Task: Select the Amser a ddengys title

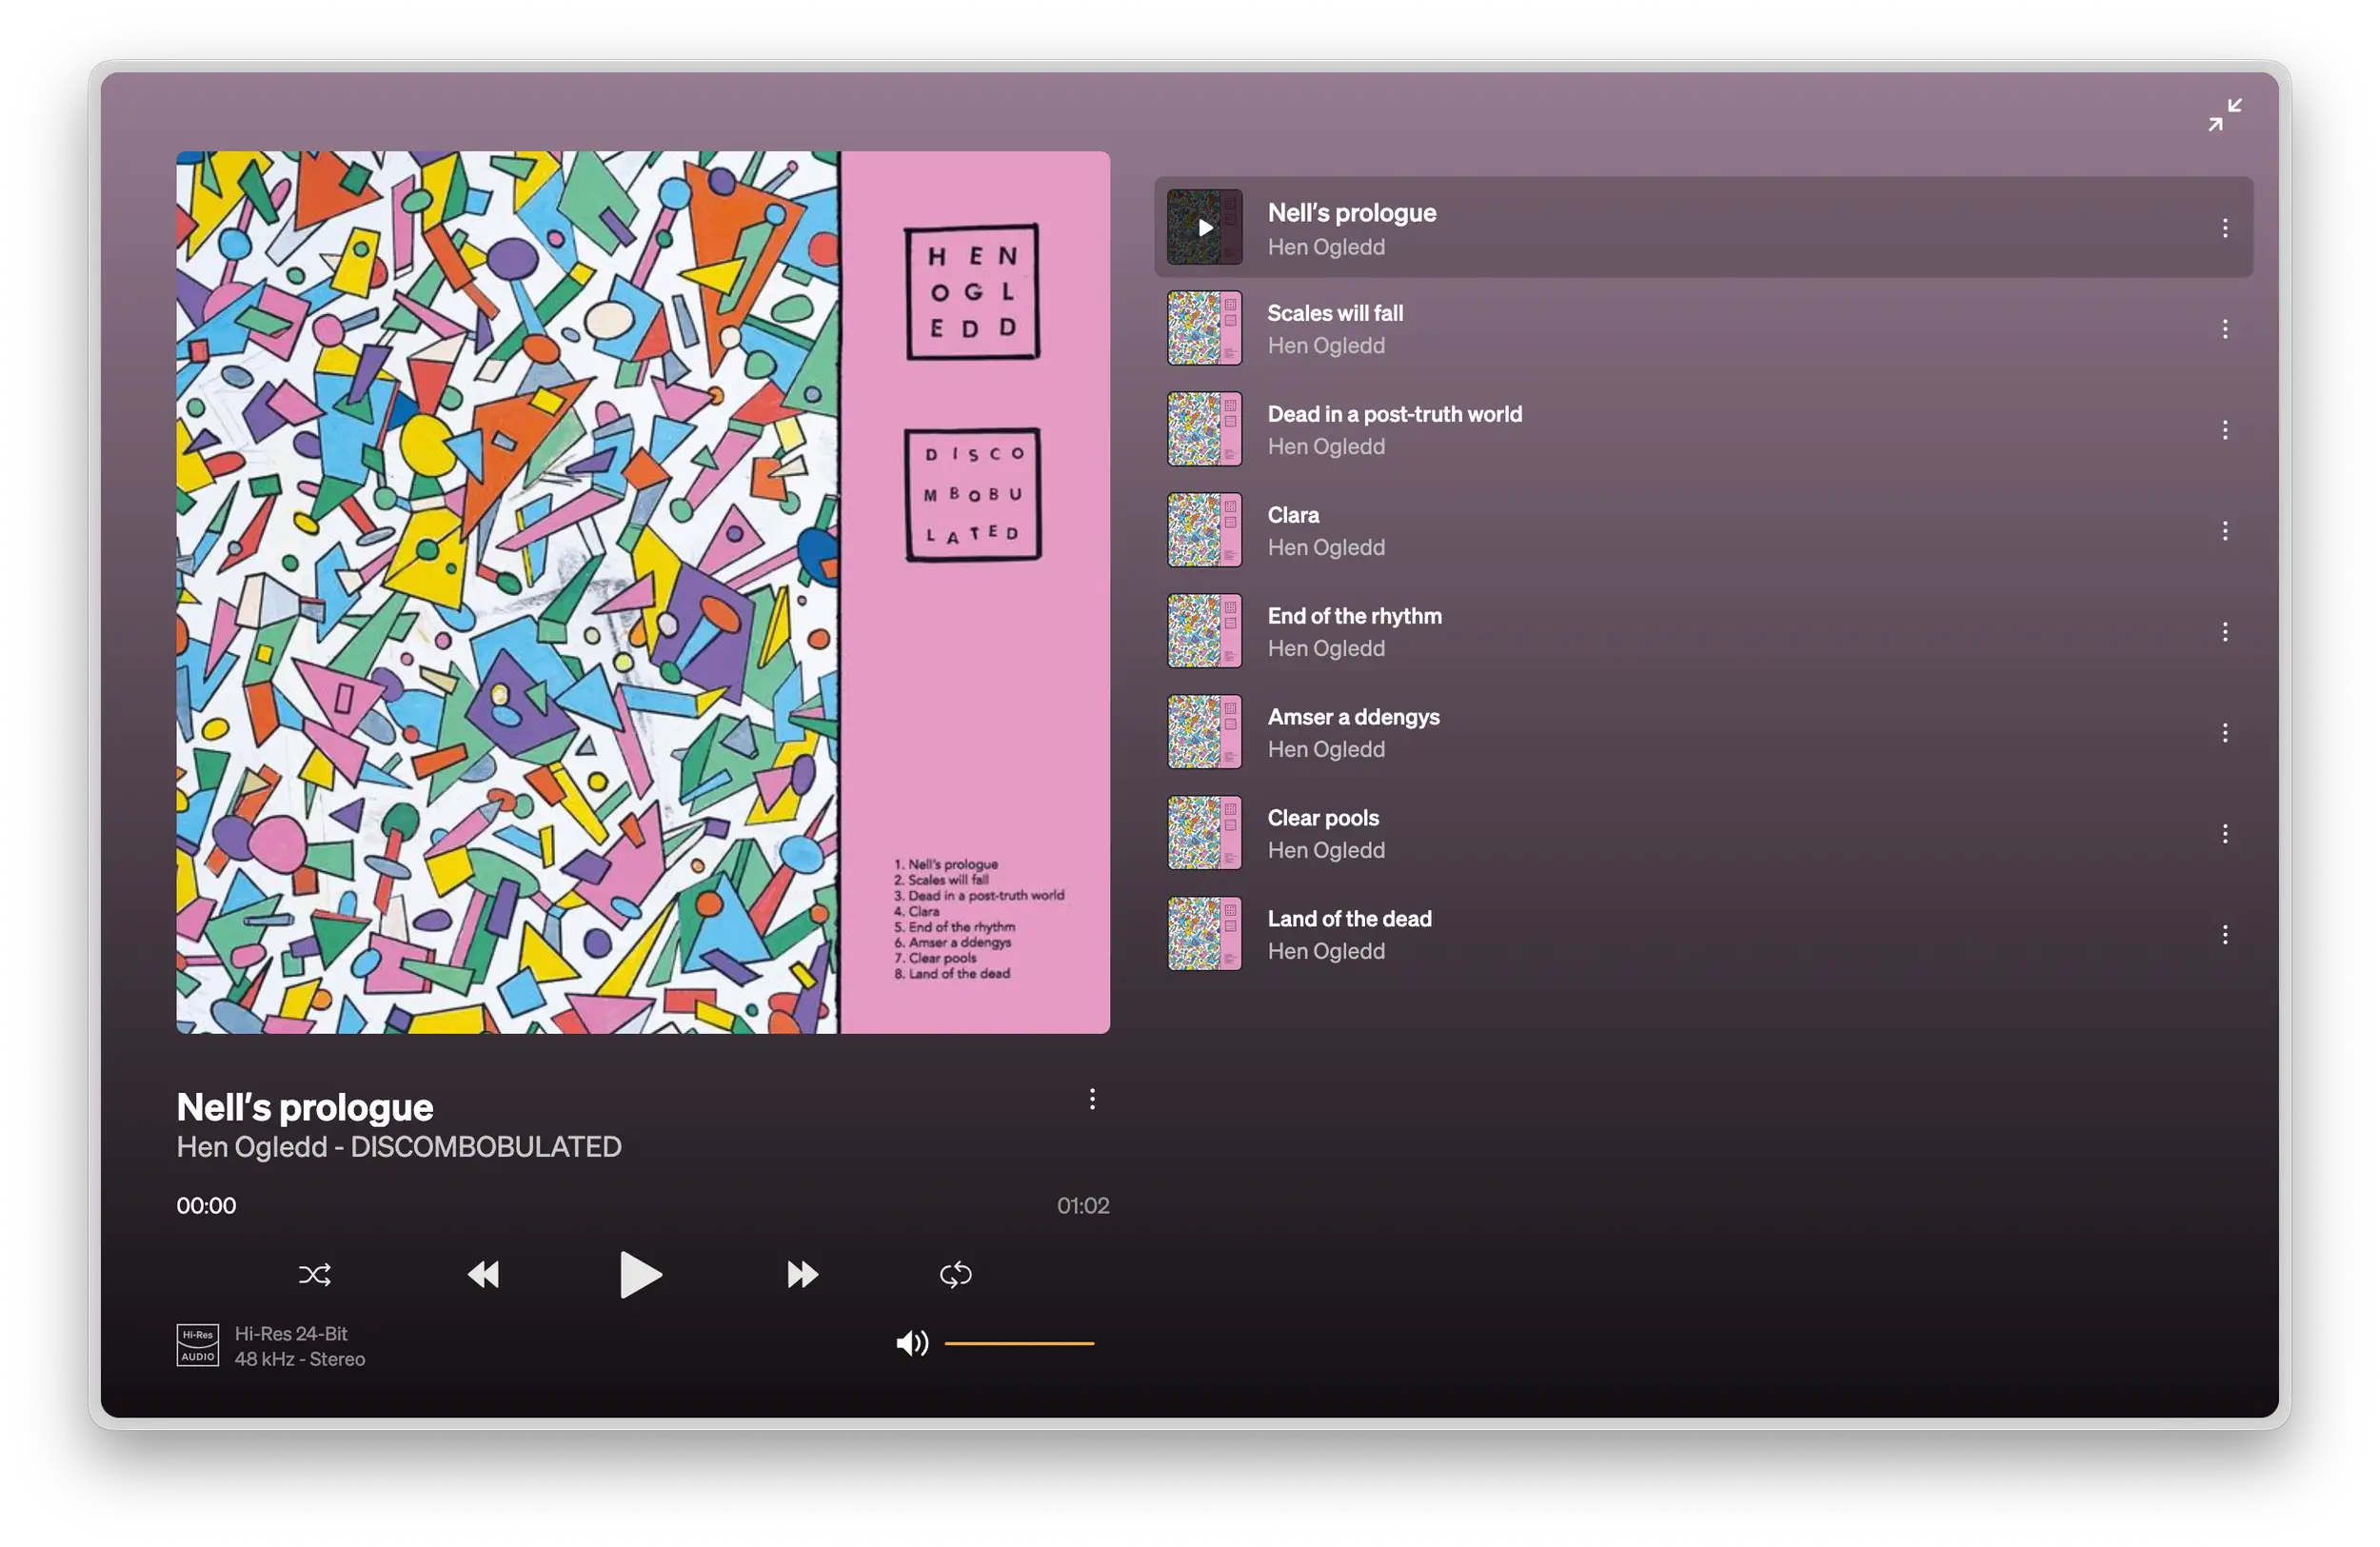Action: coord(1354,717)
